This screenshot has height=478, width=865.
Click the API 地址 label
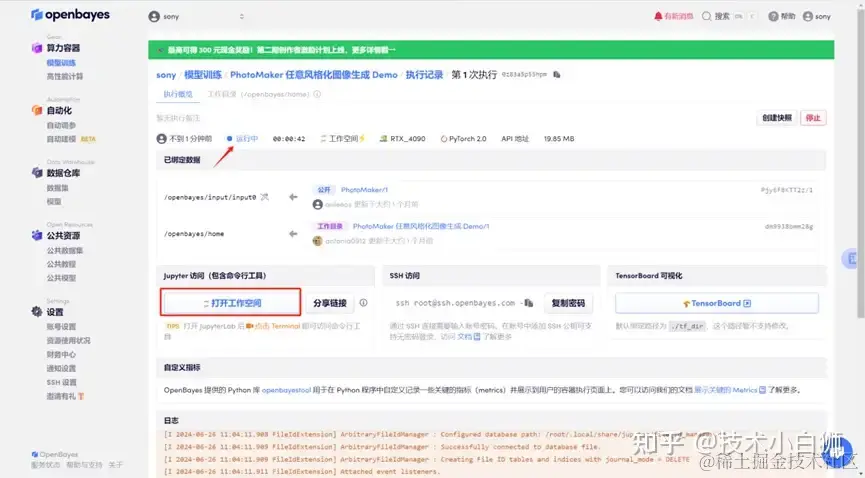[x=515, y=139]
